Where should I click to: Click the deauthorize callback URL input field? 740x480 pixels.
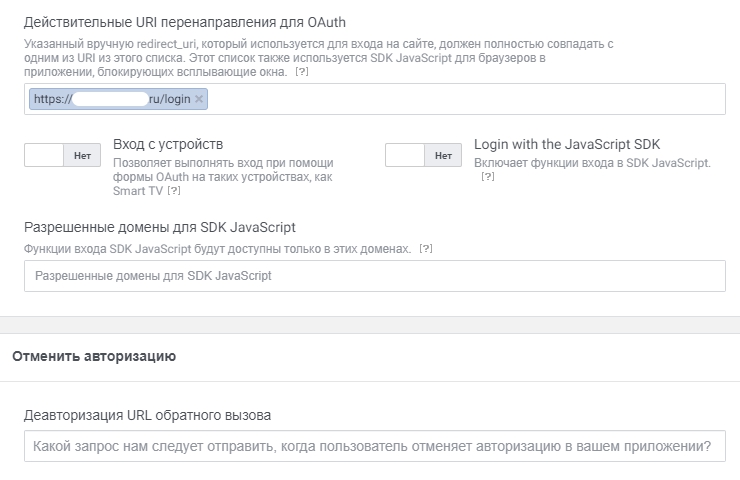click(x=374, y=446)
